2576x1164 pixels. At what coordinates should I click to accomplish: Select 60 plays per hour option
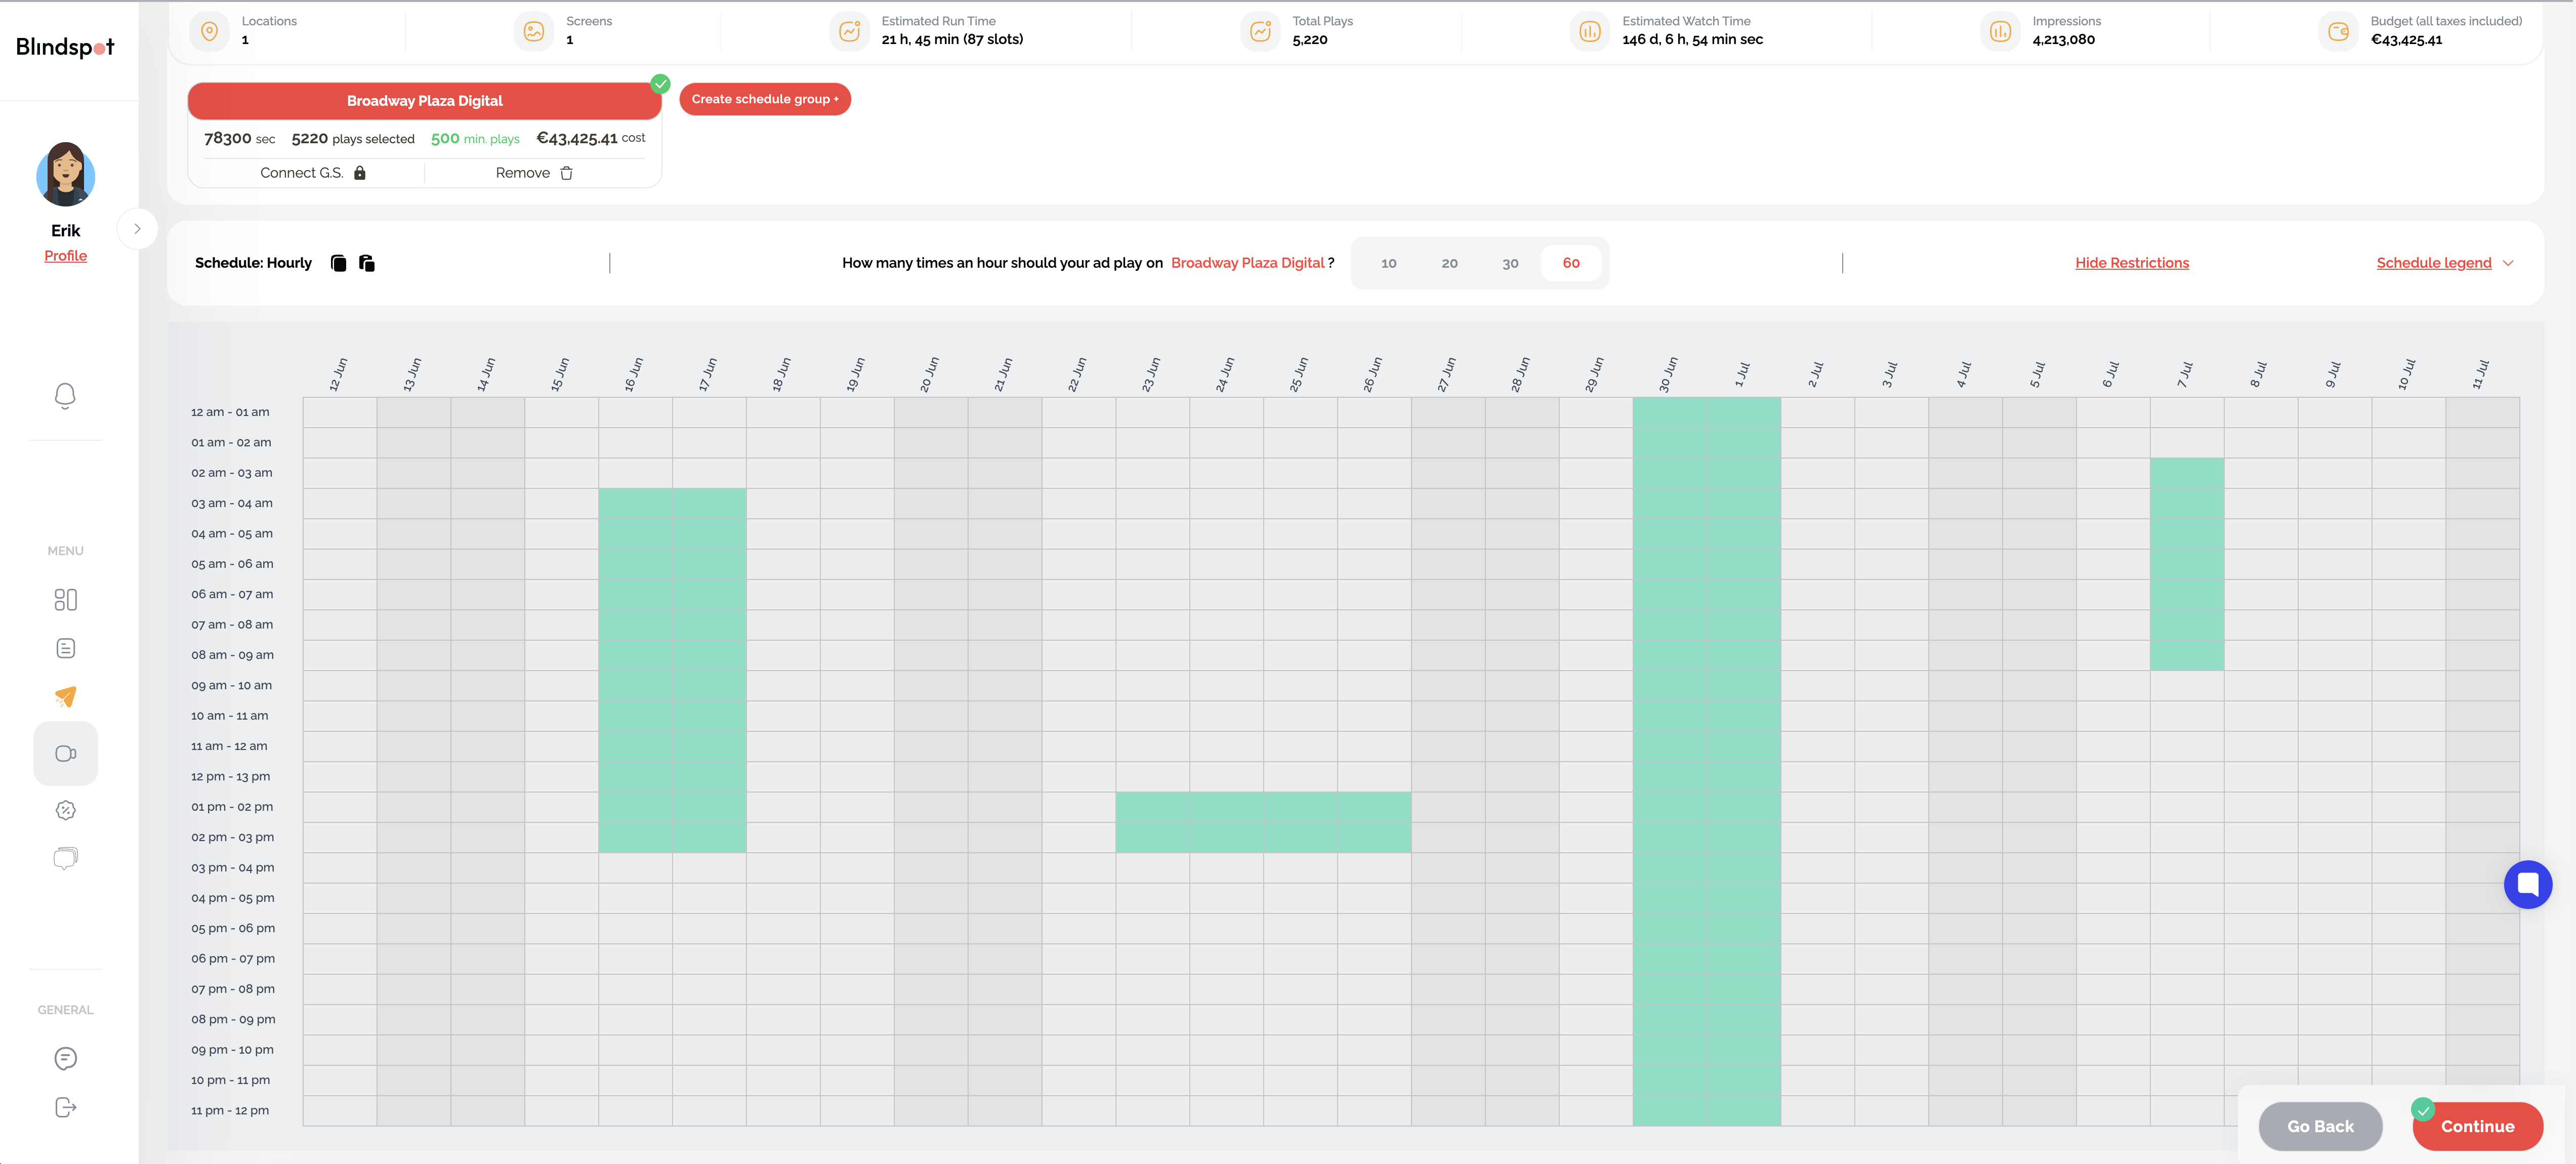tap(1571, 263)
